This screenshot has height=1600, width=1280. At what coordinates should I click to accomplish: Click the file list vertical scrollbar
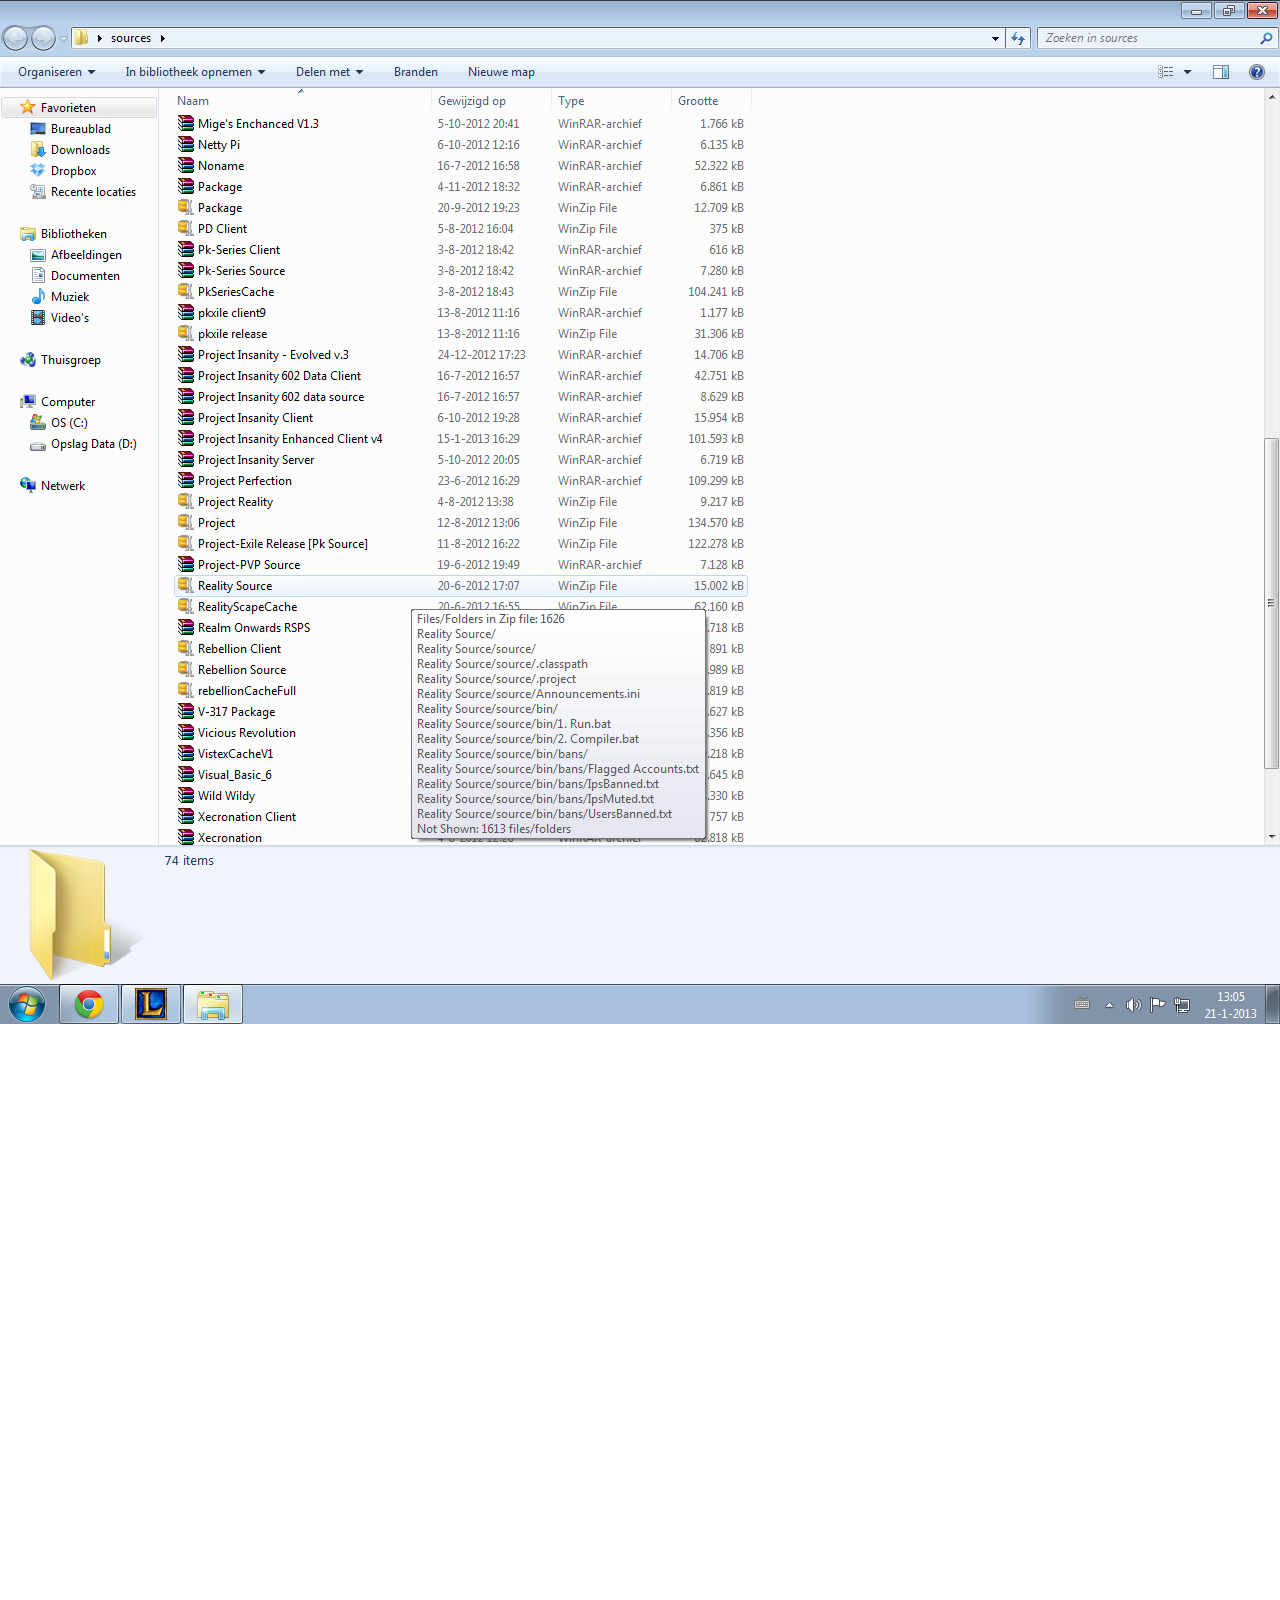[1271, 603]
